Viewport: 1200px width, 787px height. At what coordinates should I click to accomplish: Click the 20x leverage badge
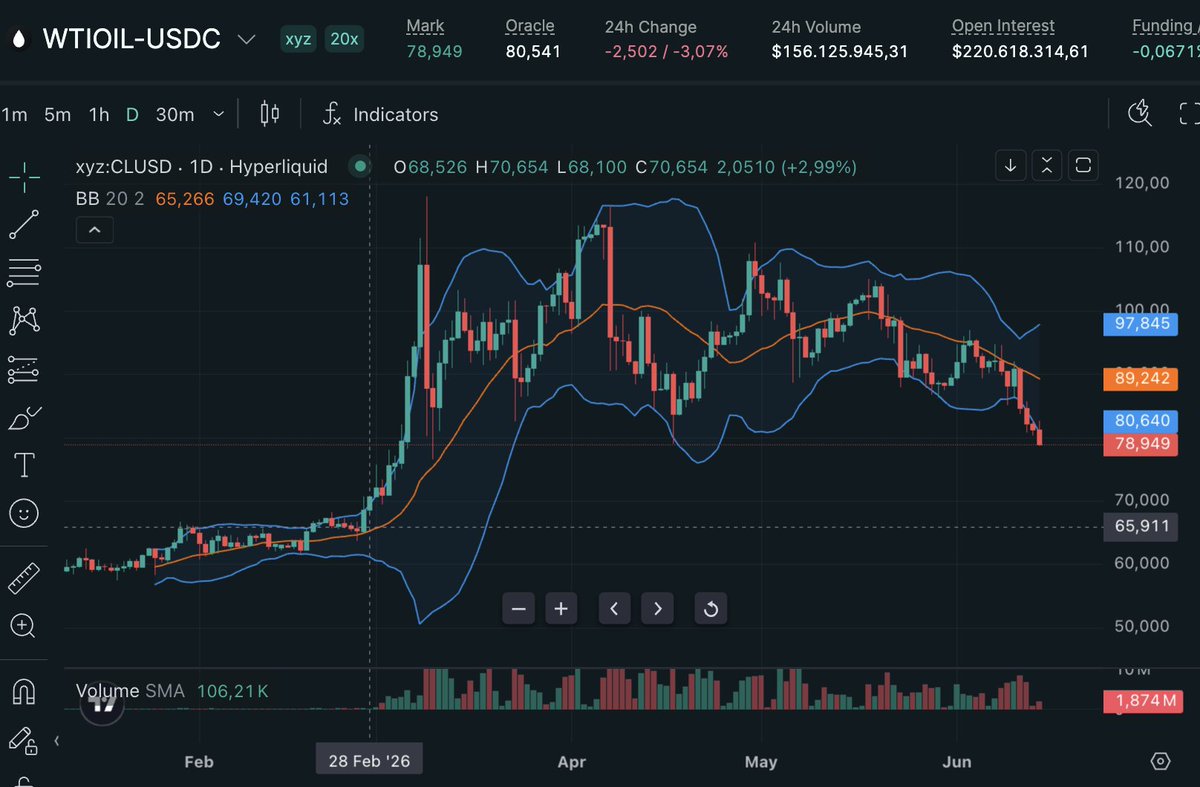tap(344, 40)
